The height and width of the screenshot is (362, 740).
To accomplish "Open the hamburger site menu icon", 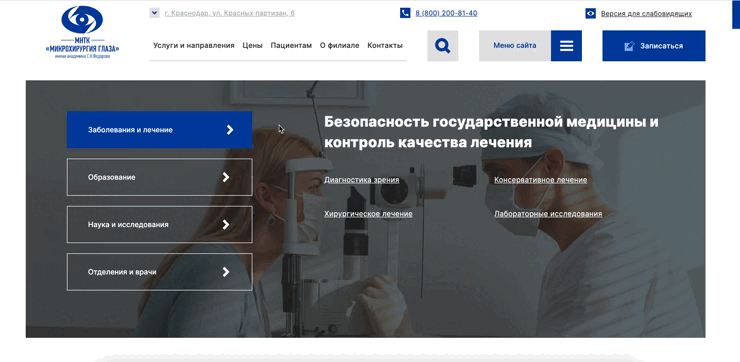I will [566, 46].
